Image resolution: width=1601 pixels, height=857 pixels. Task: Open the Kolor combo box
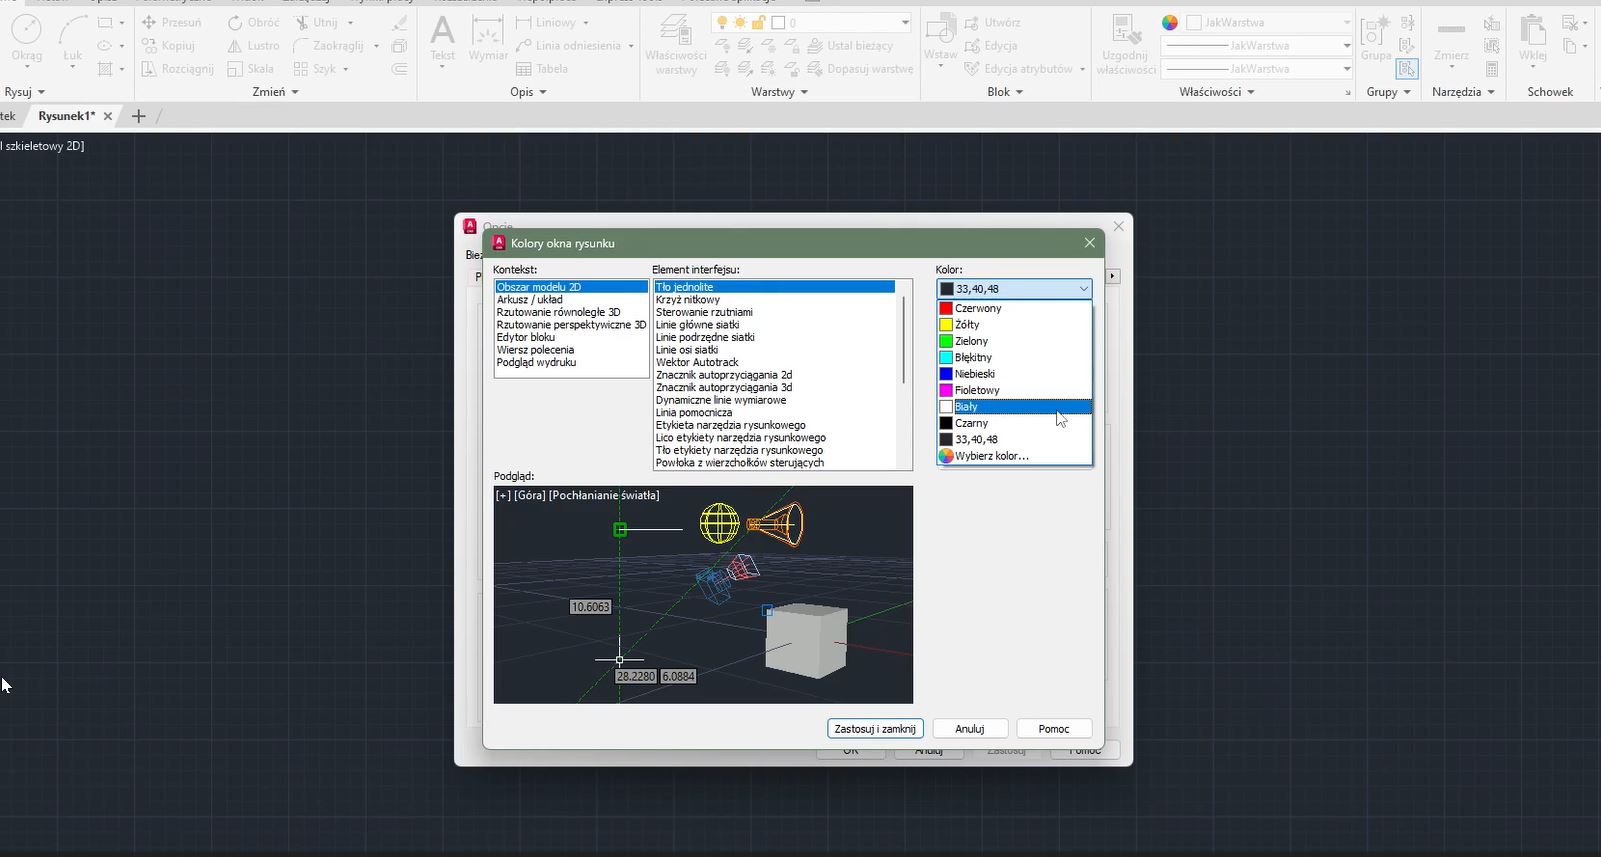(x=1014, y=289)
